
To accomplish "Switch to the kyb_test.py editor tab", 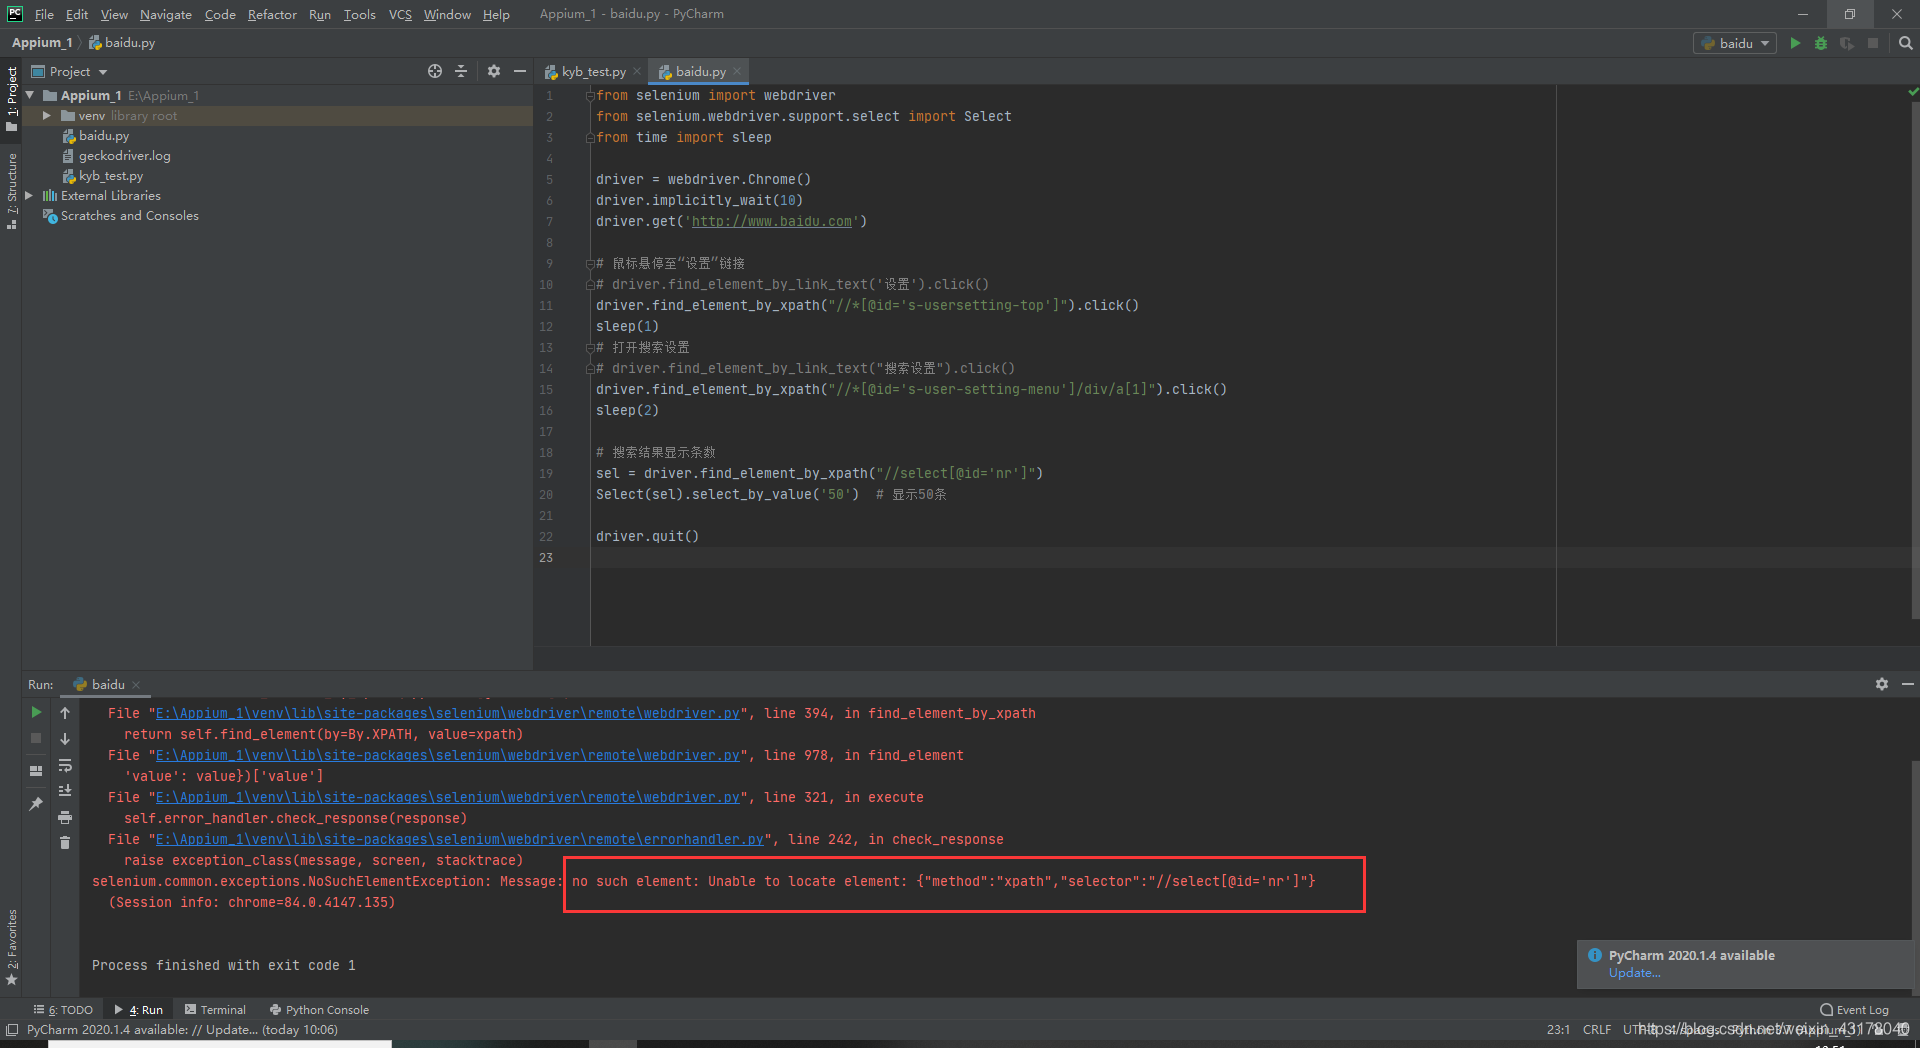I will point(593,71).
